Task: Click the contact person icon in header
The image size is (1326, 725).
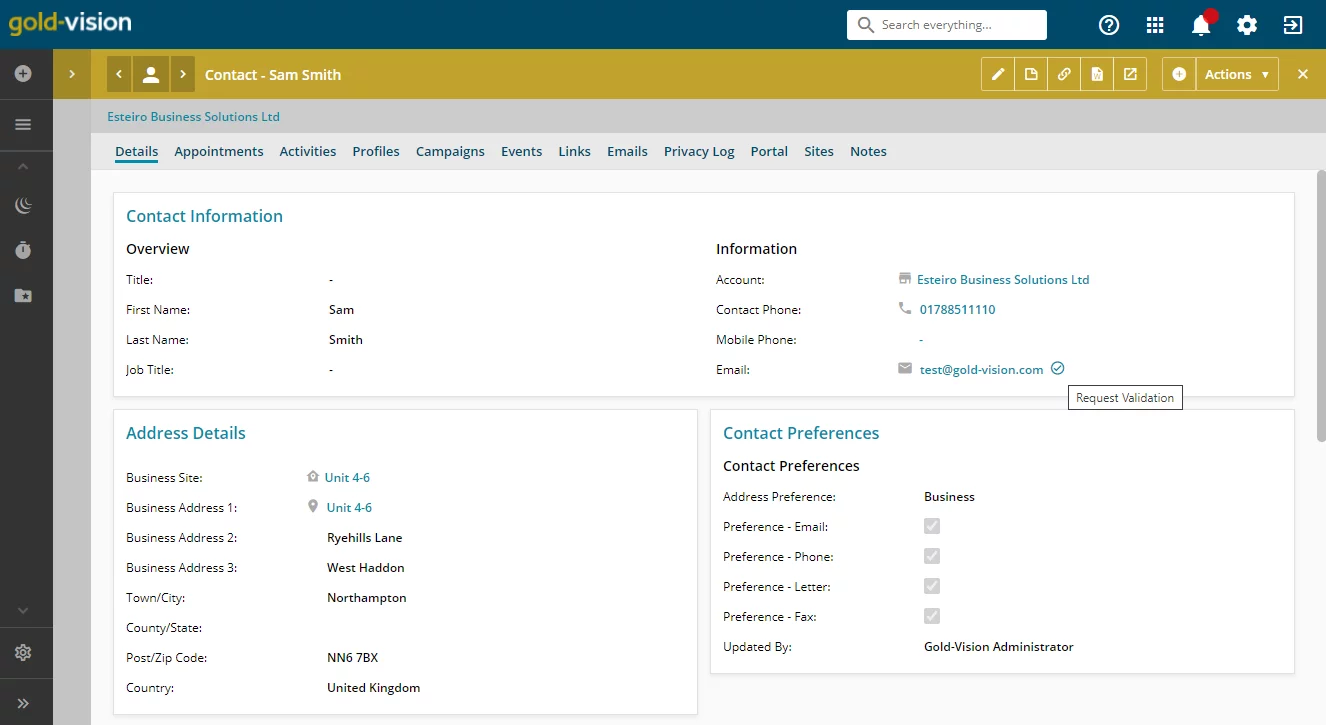Action: tap(151, 74)
